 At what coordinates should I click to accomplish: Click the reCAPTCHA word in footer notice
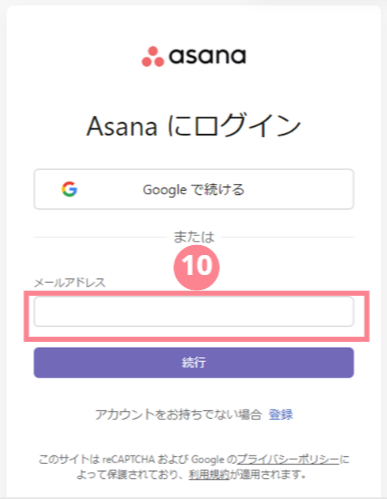click(x=128, y=460)
